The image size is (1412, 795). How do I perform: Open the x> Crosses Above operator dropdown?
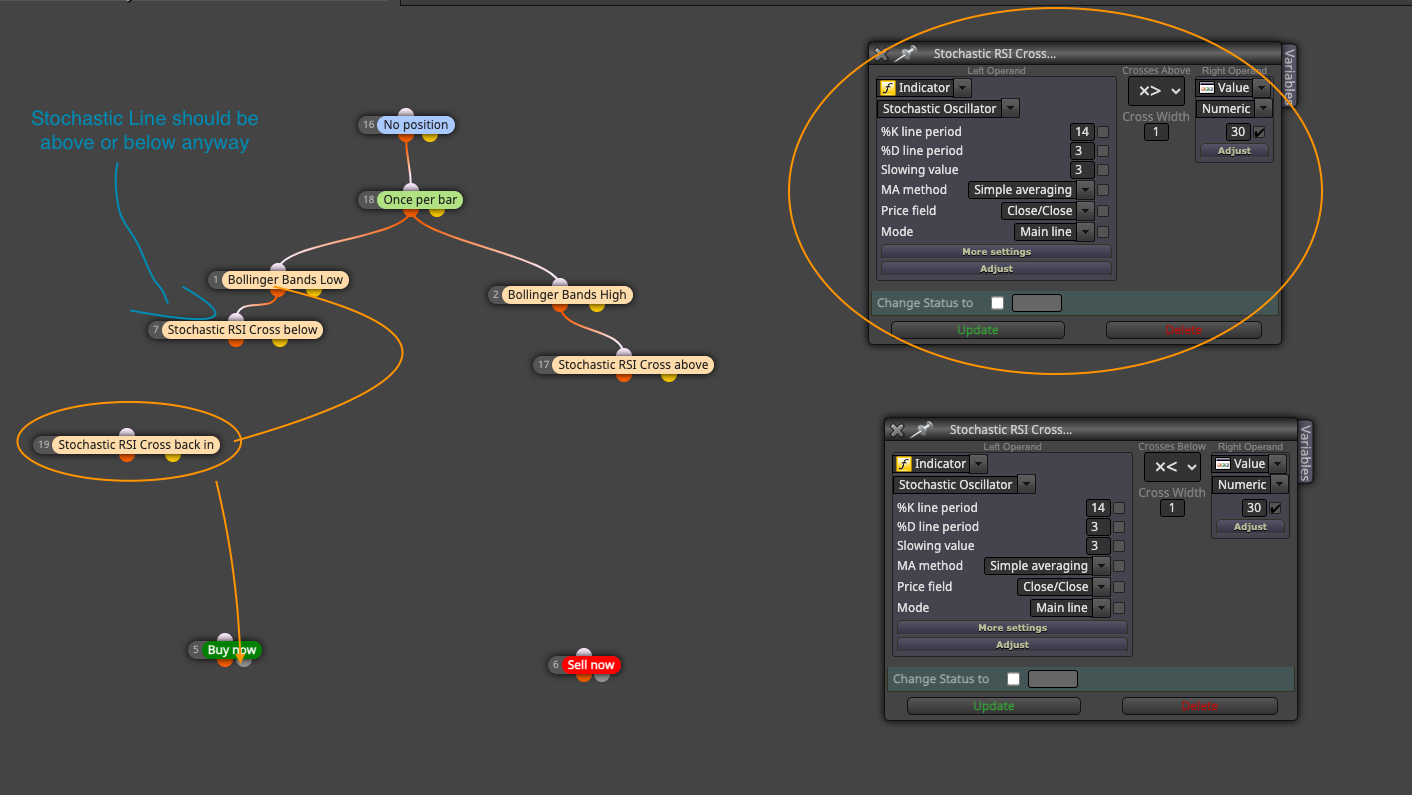click(1156, 91)
